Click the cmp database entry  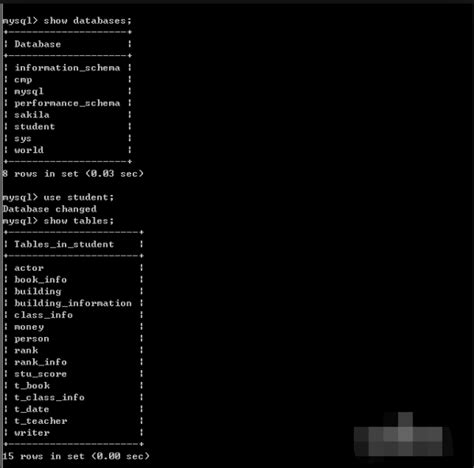(23, 80)
